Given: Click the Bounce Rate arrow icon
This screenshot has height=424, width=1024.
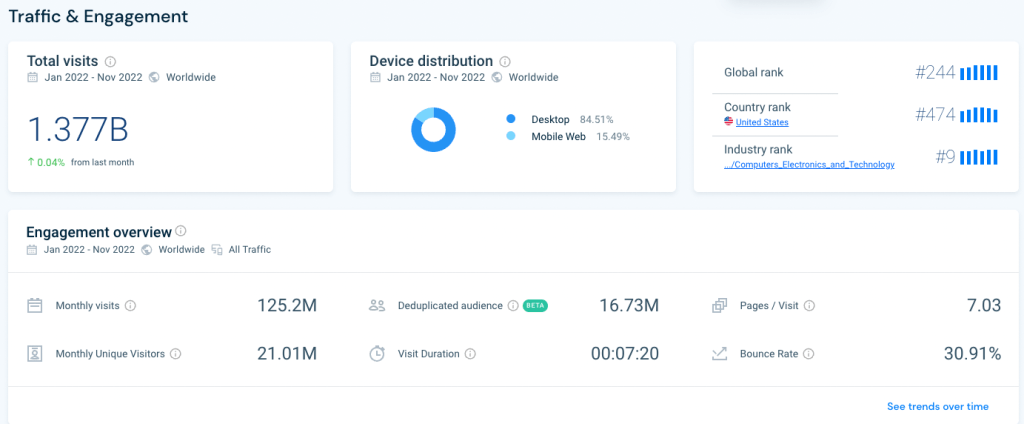Looking at the screenshot, I should point(719,354).
